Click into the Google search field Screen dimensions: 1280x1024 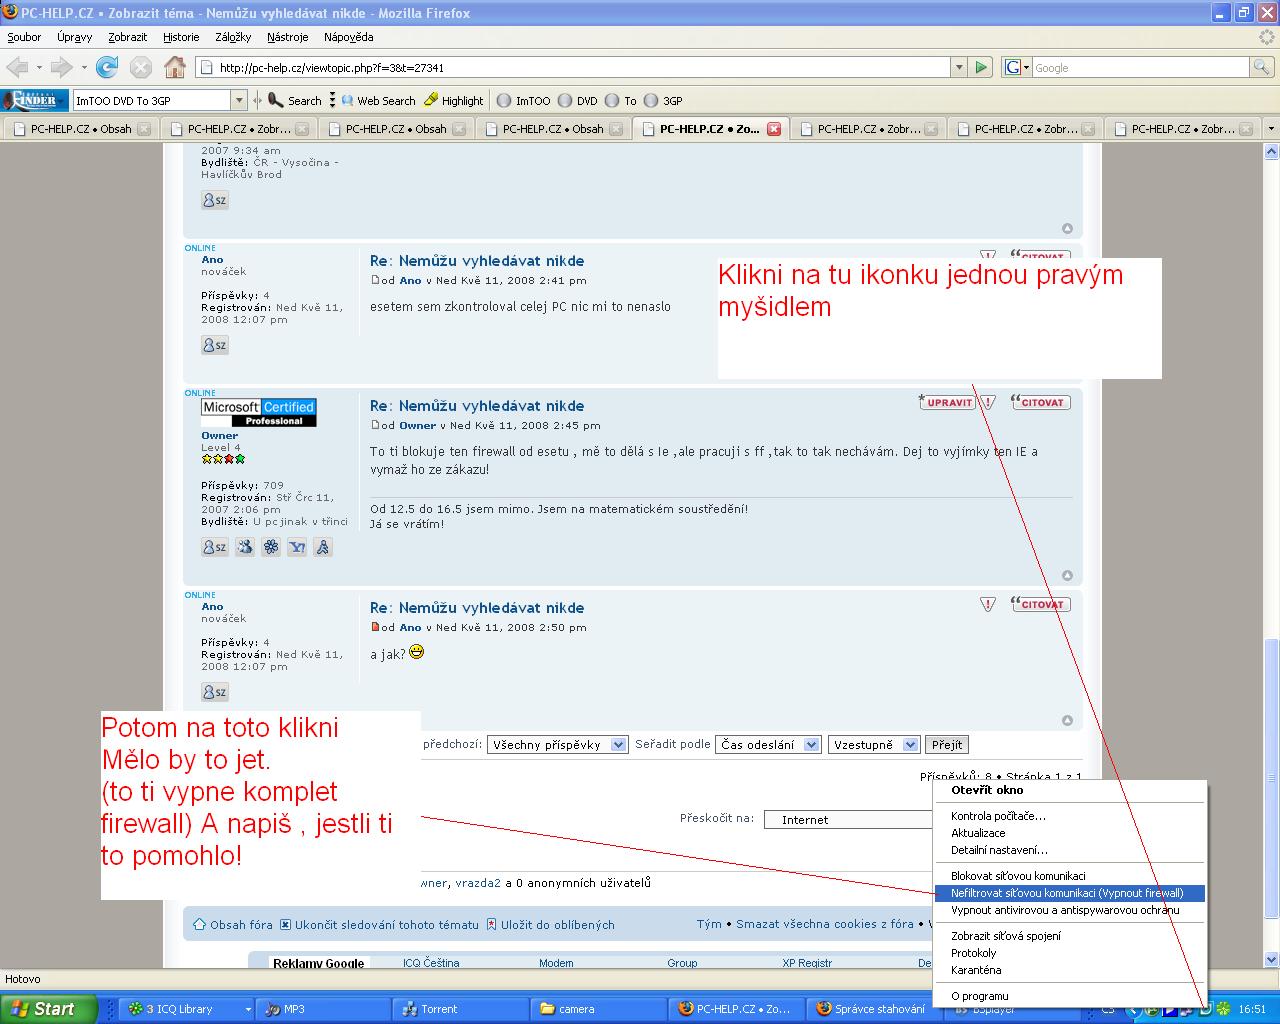1140,67
